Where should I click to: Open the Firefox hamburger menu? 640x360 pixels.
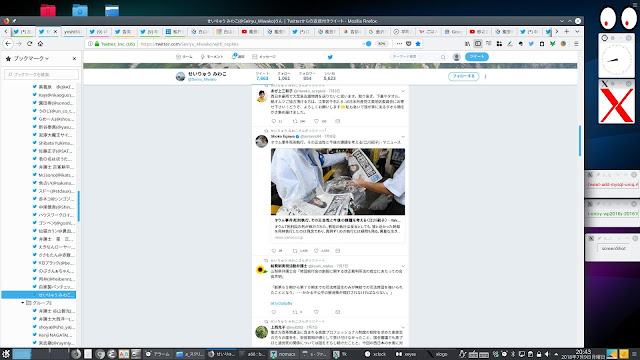pos(576,44)
